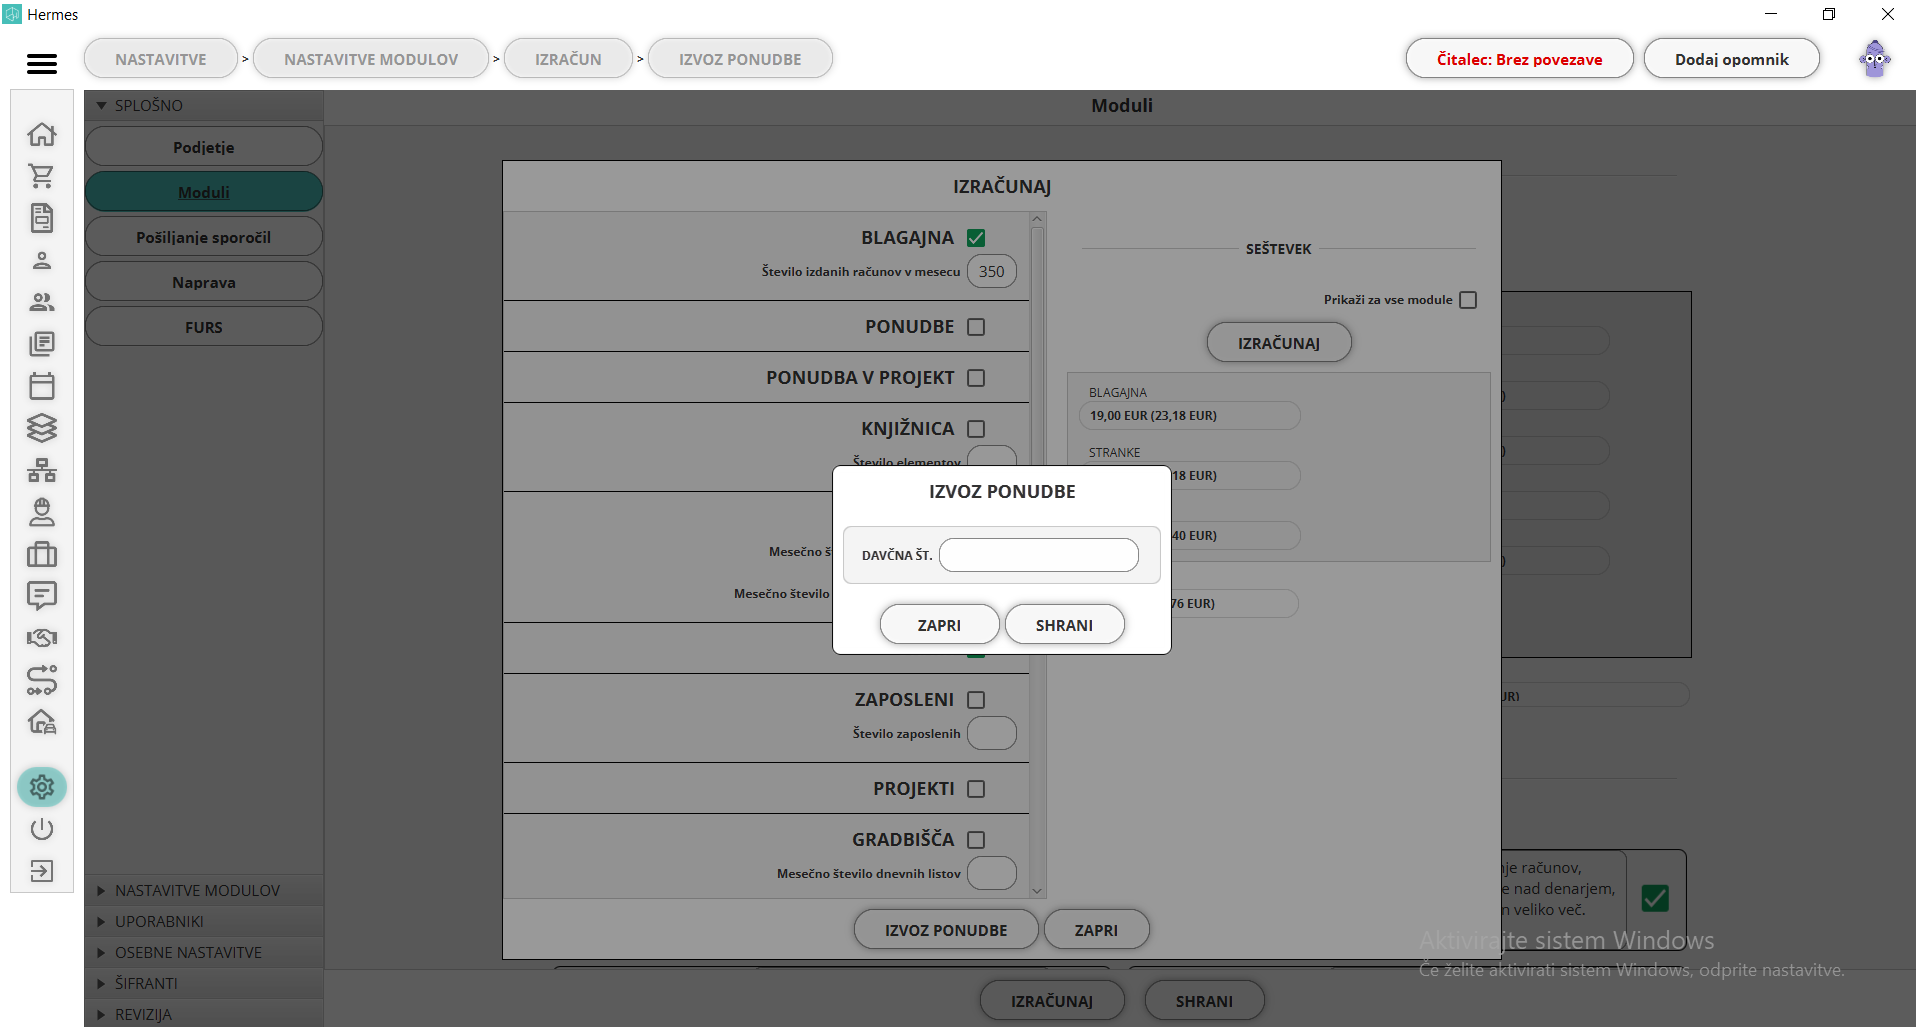This screenshot has width=1916, height=1027.
Task: Click ZAPRI next to IZVOZ PONUDBE button
Action: point(1096,930)
